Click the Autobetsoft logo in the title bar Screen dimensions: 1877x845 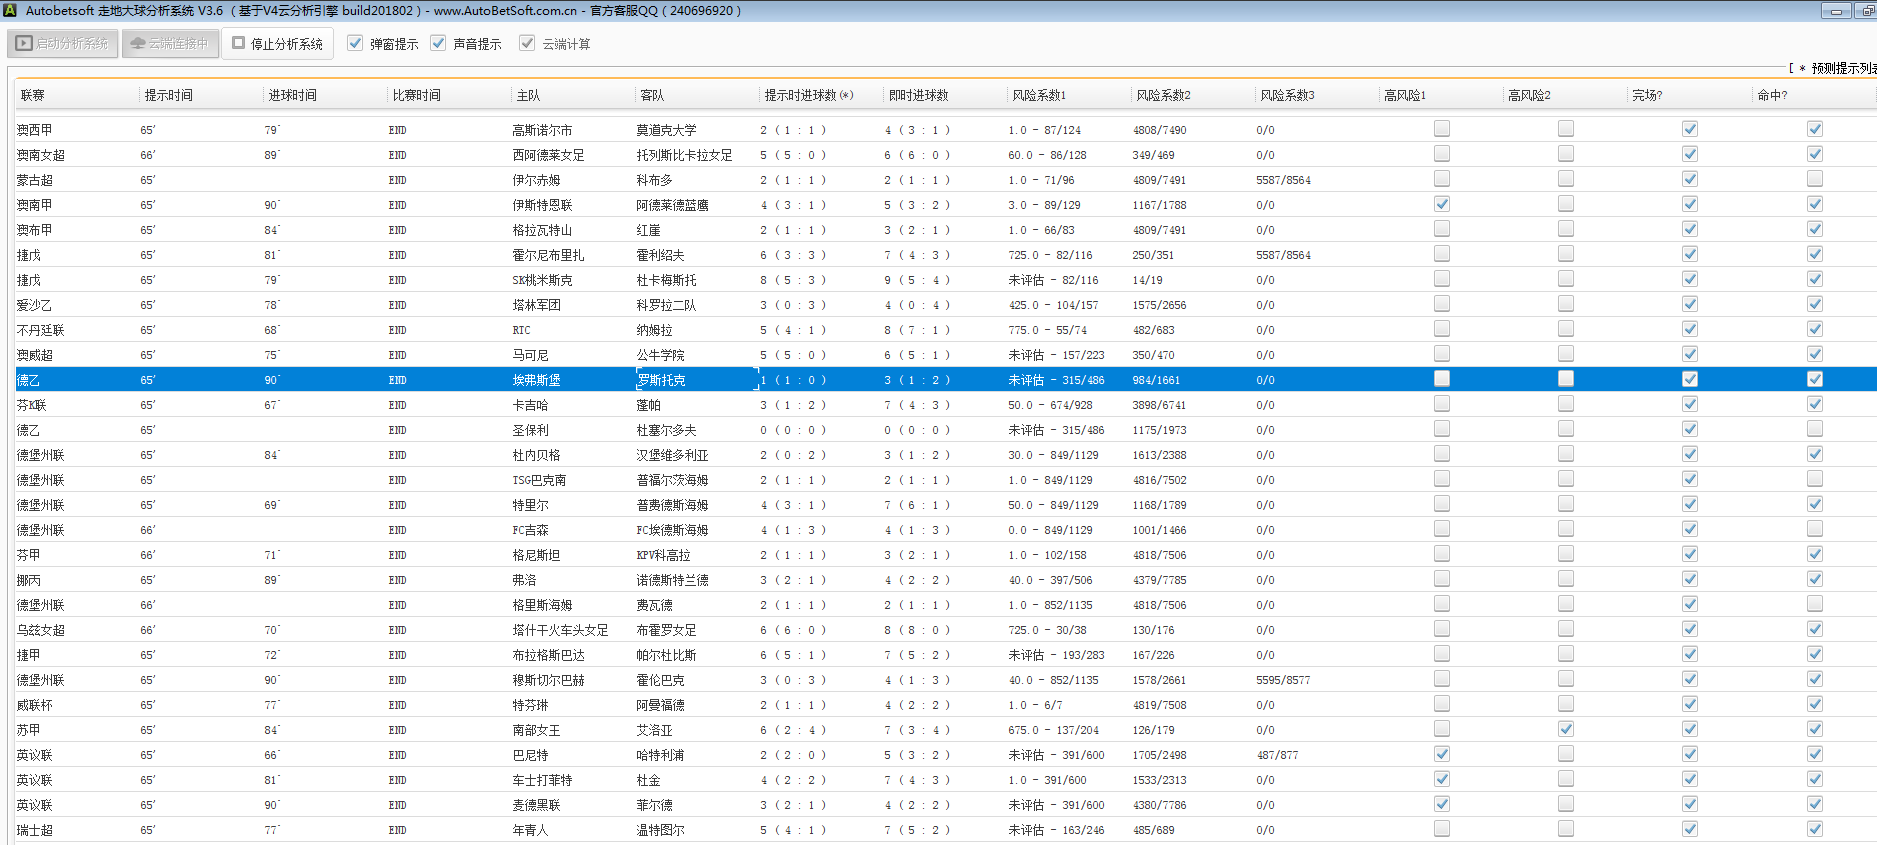tap(10, 10)
